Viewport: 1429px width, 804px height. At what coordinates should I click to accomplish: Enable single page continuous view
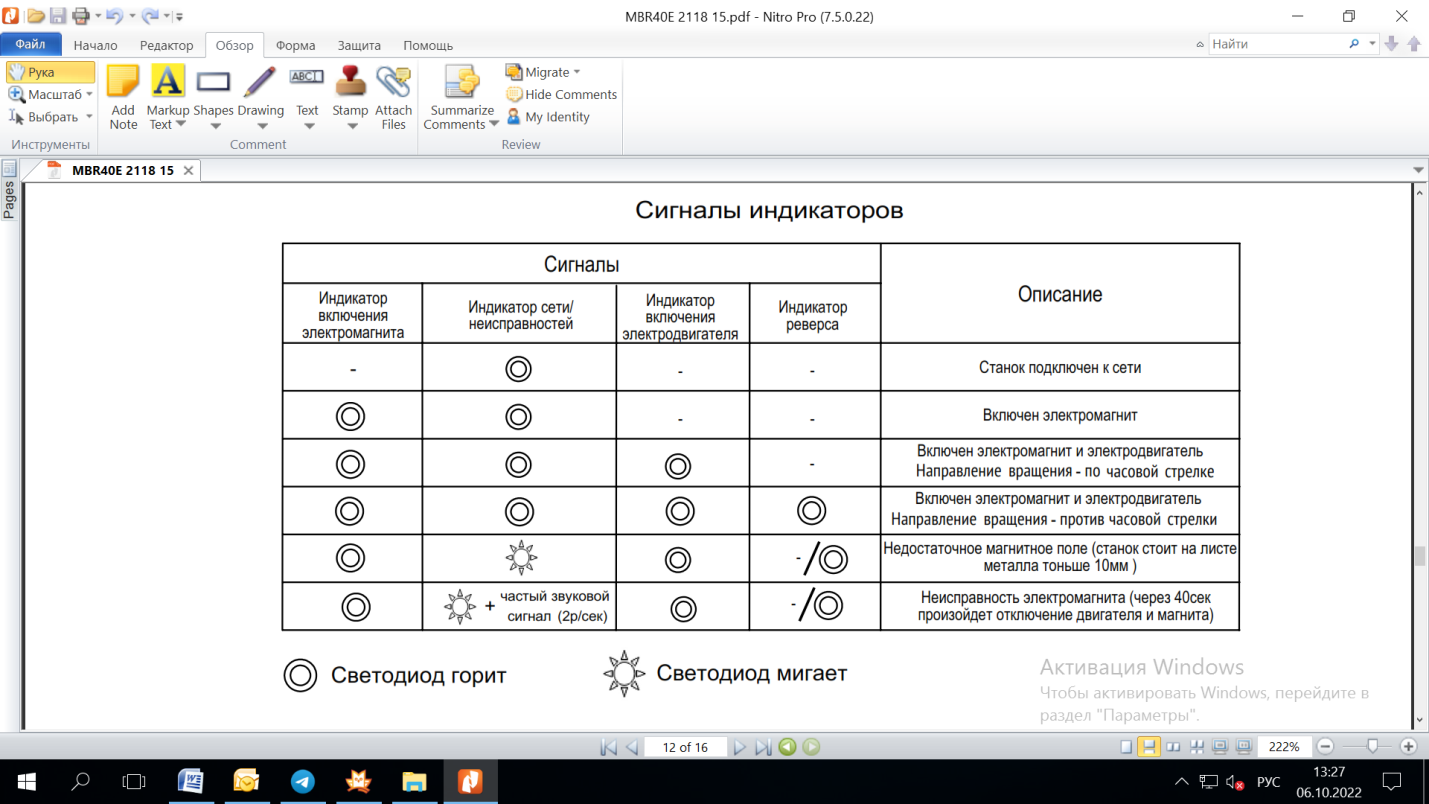tap(1149, 747)
